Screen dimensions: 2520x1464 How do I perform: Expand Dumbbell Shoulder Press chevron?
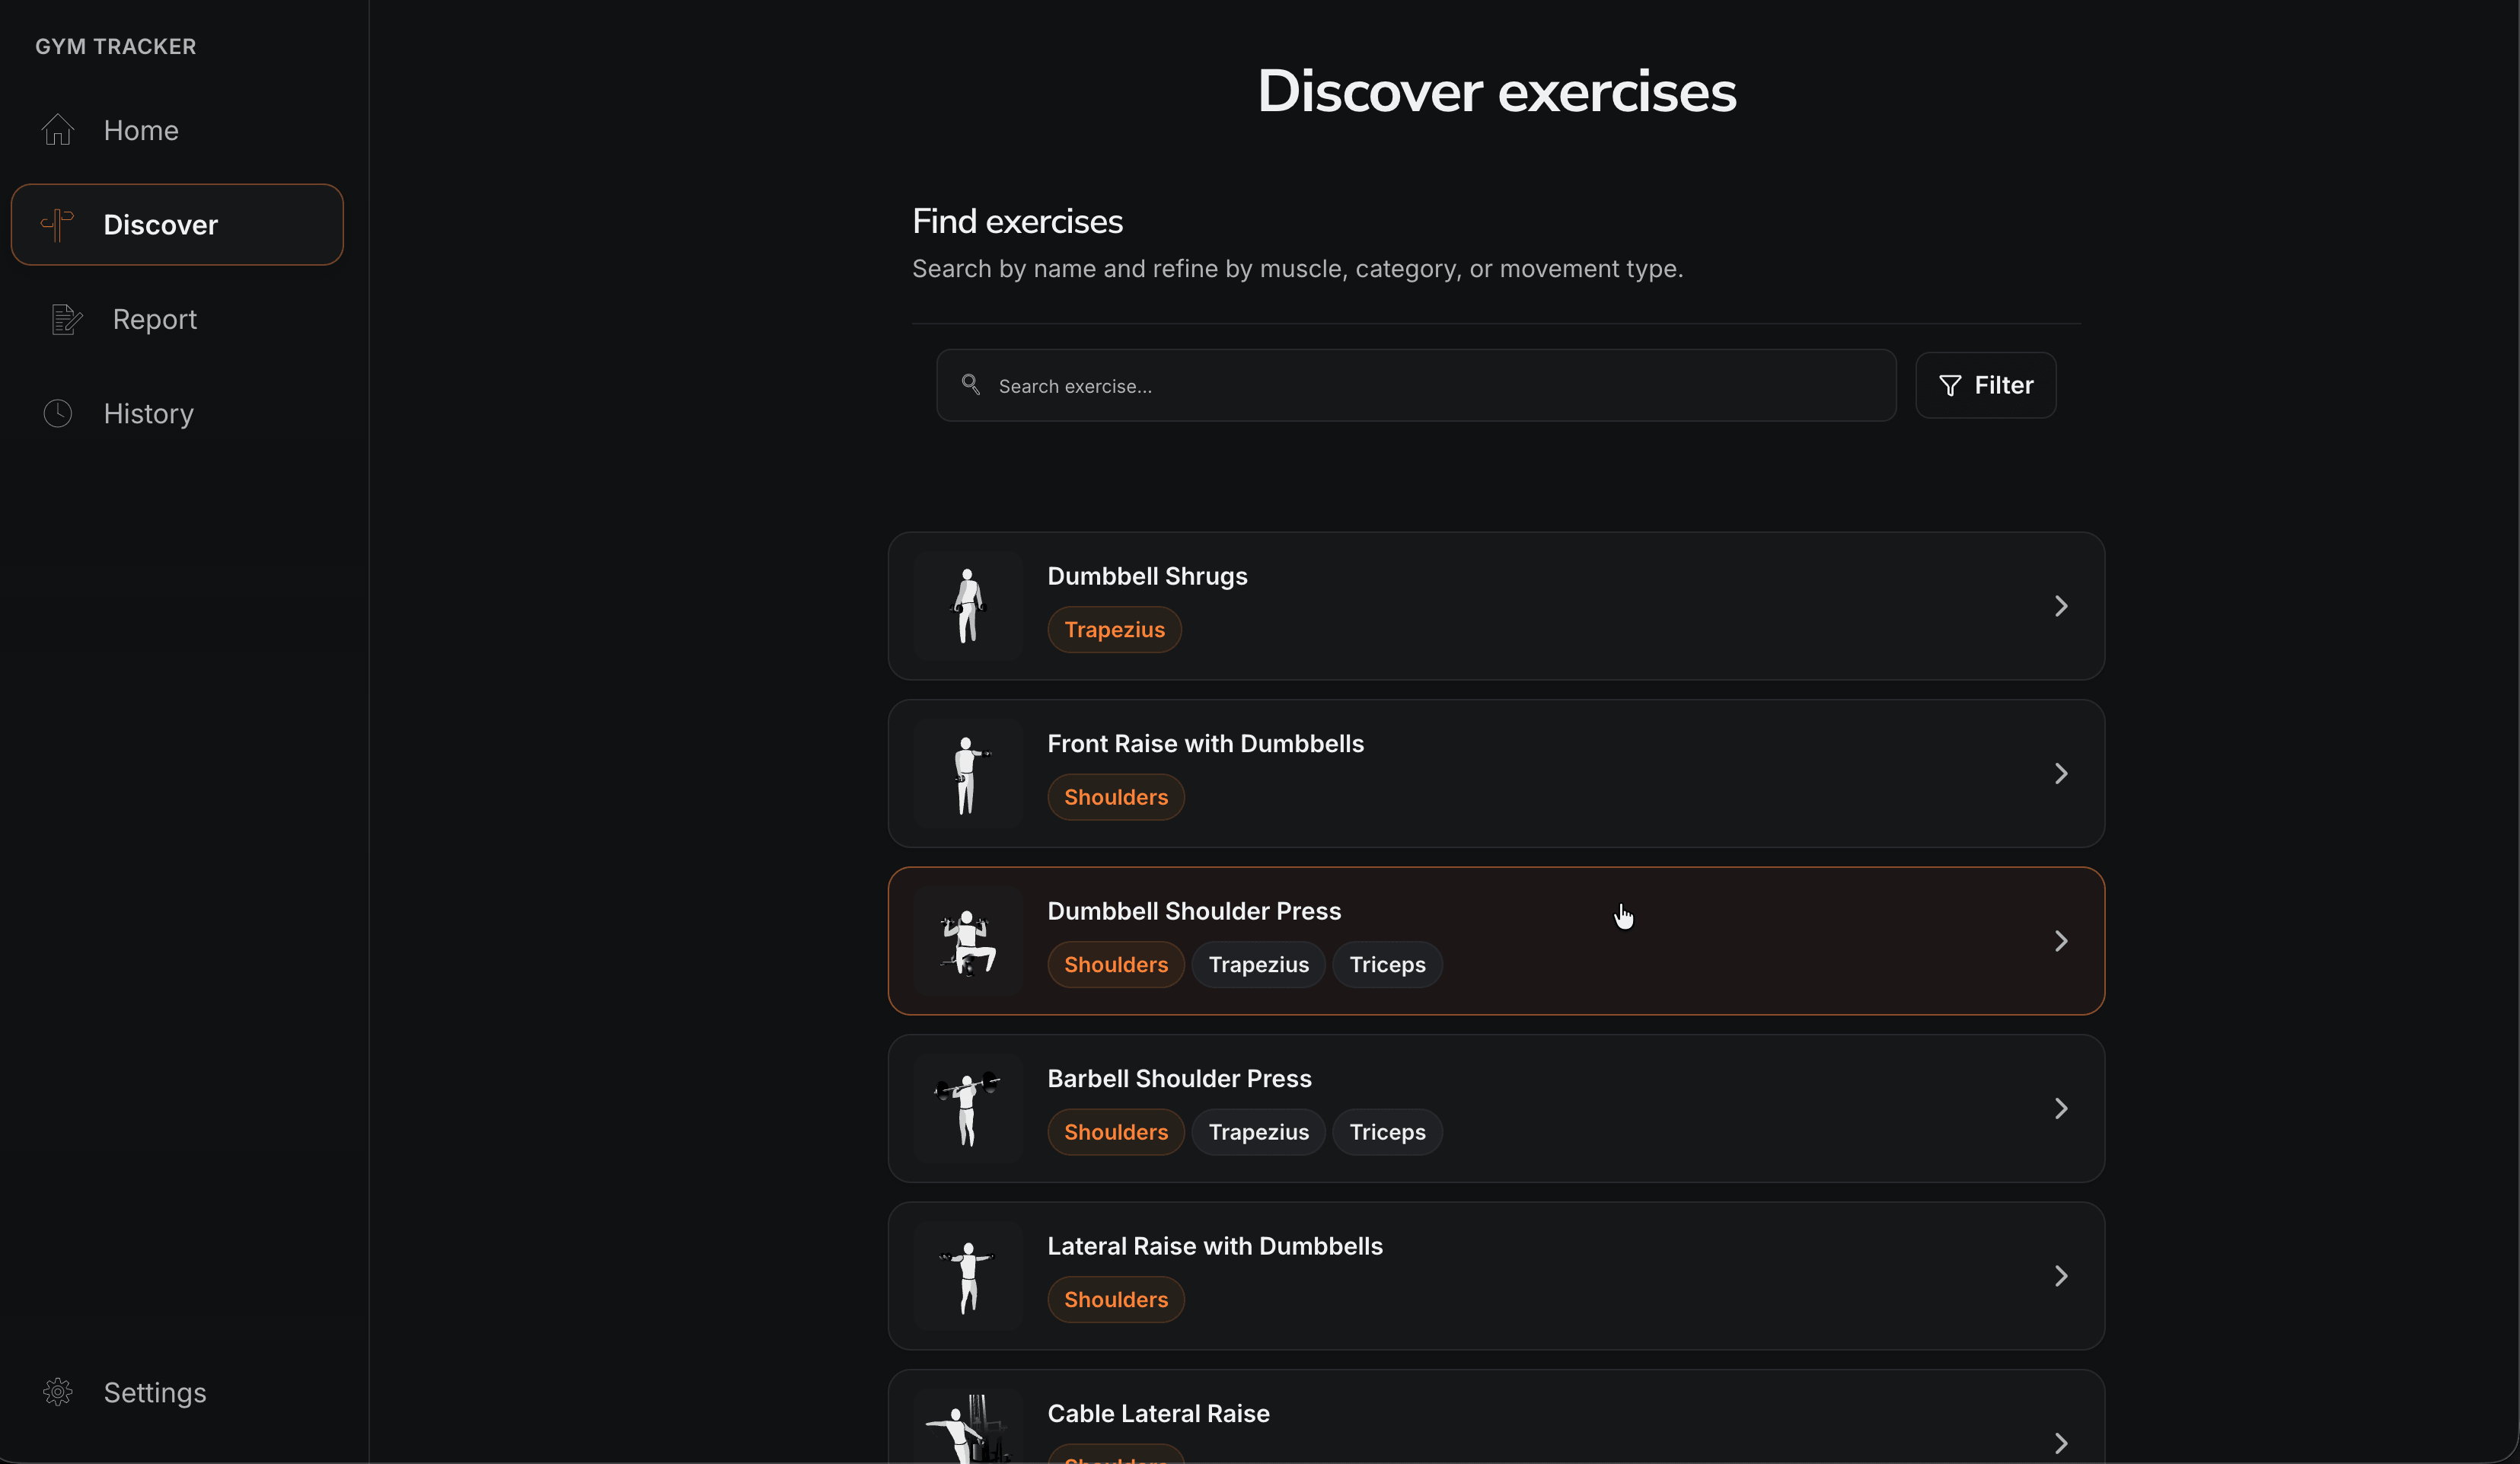2061,941
